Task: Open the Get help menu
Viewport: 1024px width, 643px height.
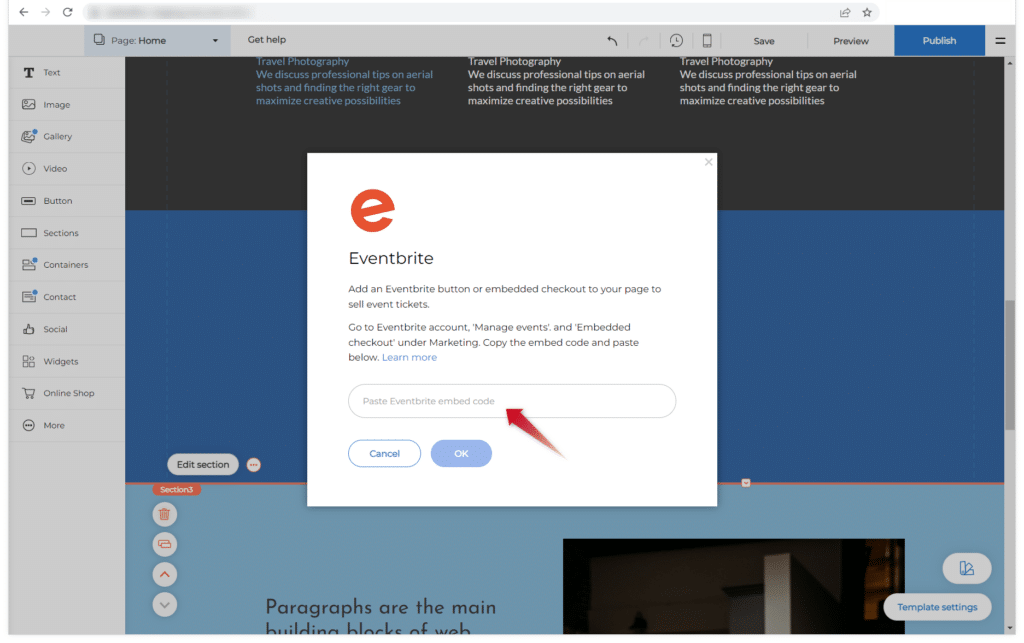Action: 267,40
